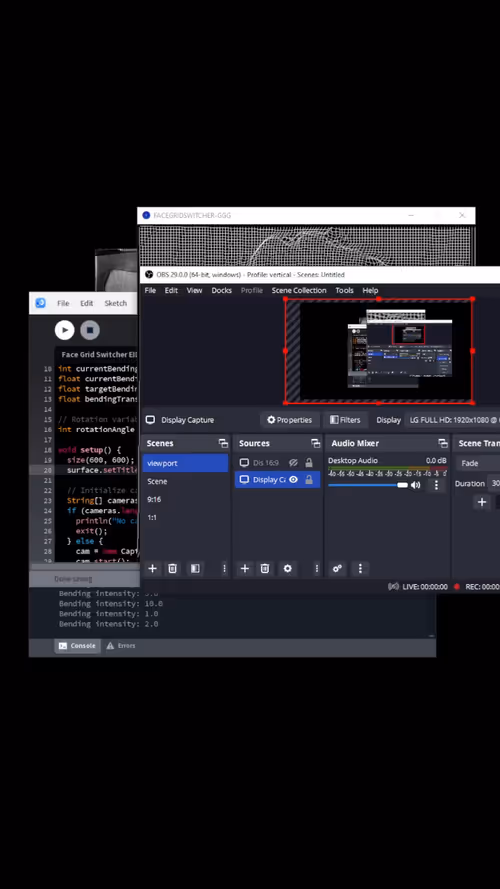This screenshot has width=500, height=889.
Task: Mute Desktop Audio speaker icon
Action: click(416, 485)
